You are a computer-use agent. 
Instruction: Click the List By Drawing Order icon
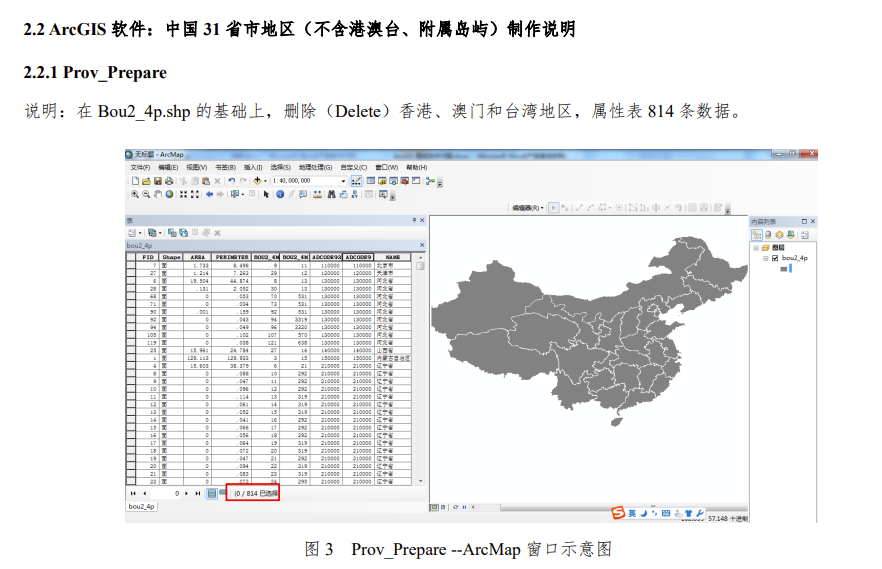point(757,233)
